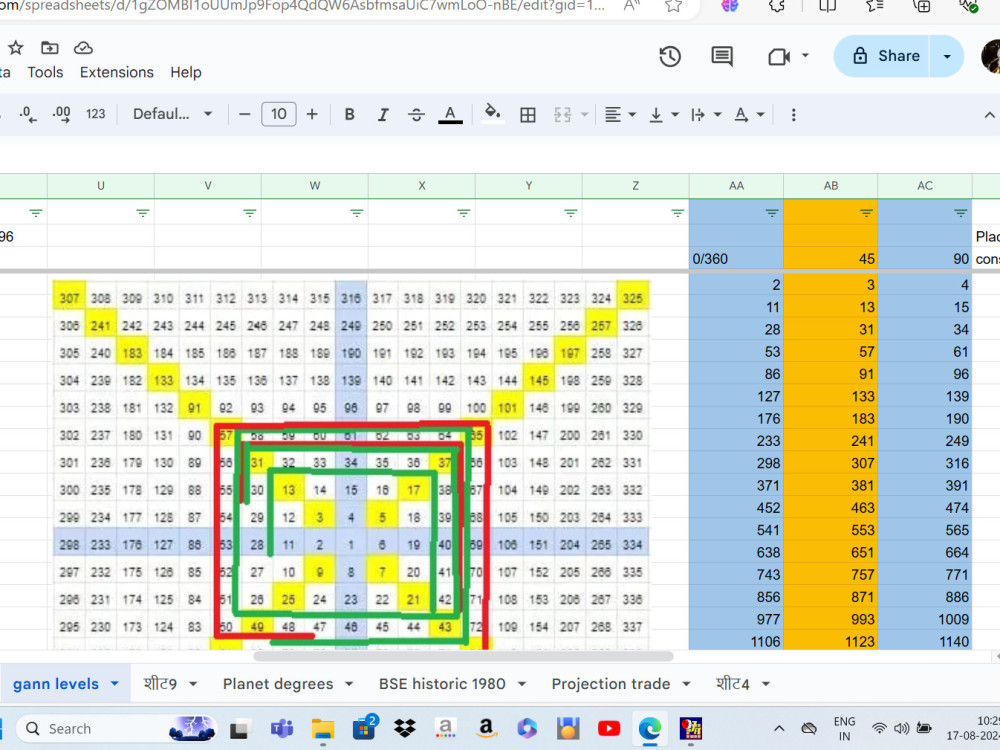This screenshot has height=750, width=1000.
Task: Toggle the filter on column X
Action: click(464, 213)
